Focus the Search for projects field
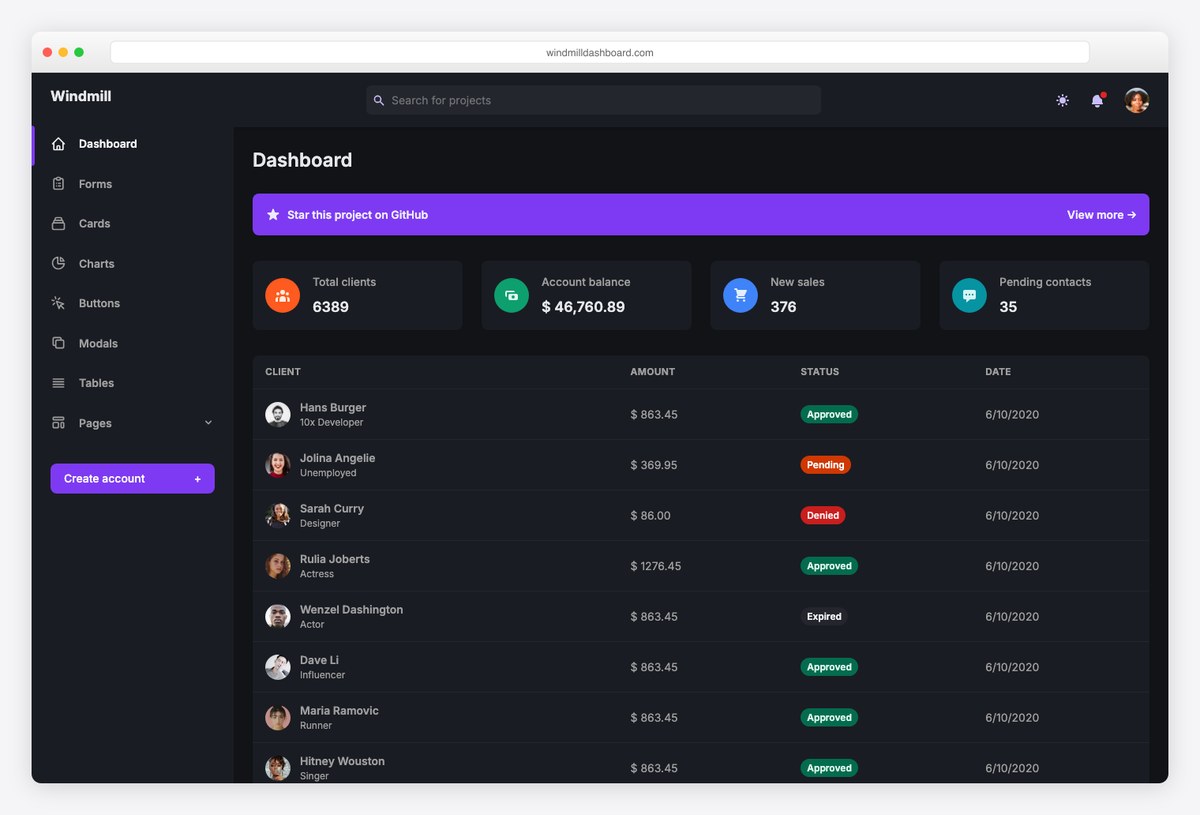This screenshot has height=815, width=1200. (x=593, y=100)
